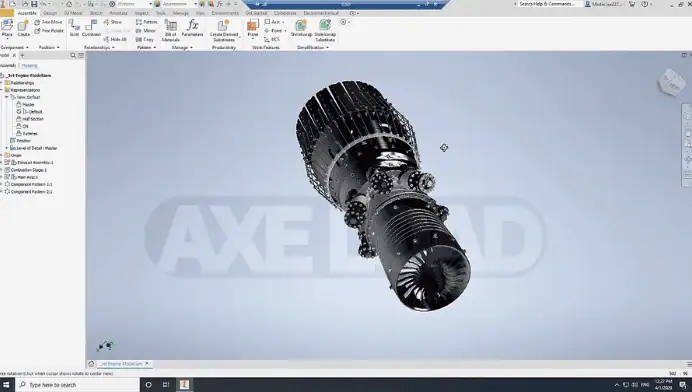Click the Place component icon
The width and height of the screenshot is (692, 392).
(7, 28)
